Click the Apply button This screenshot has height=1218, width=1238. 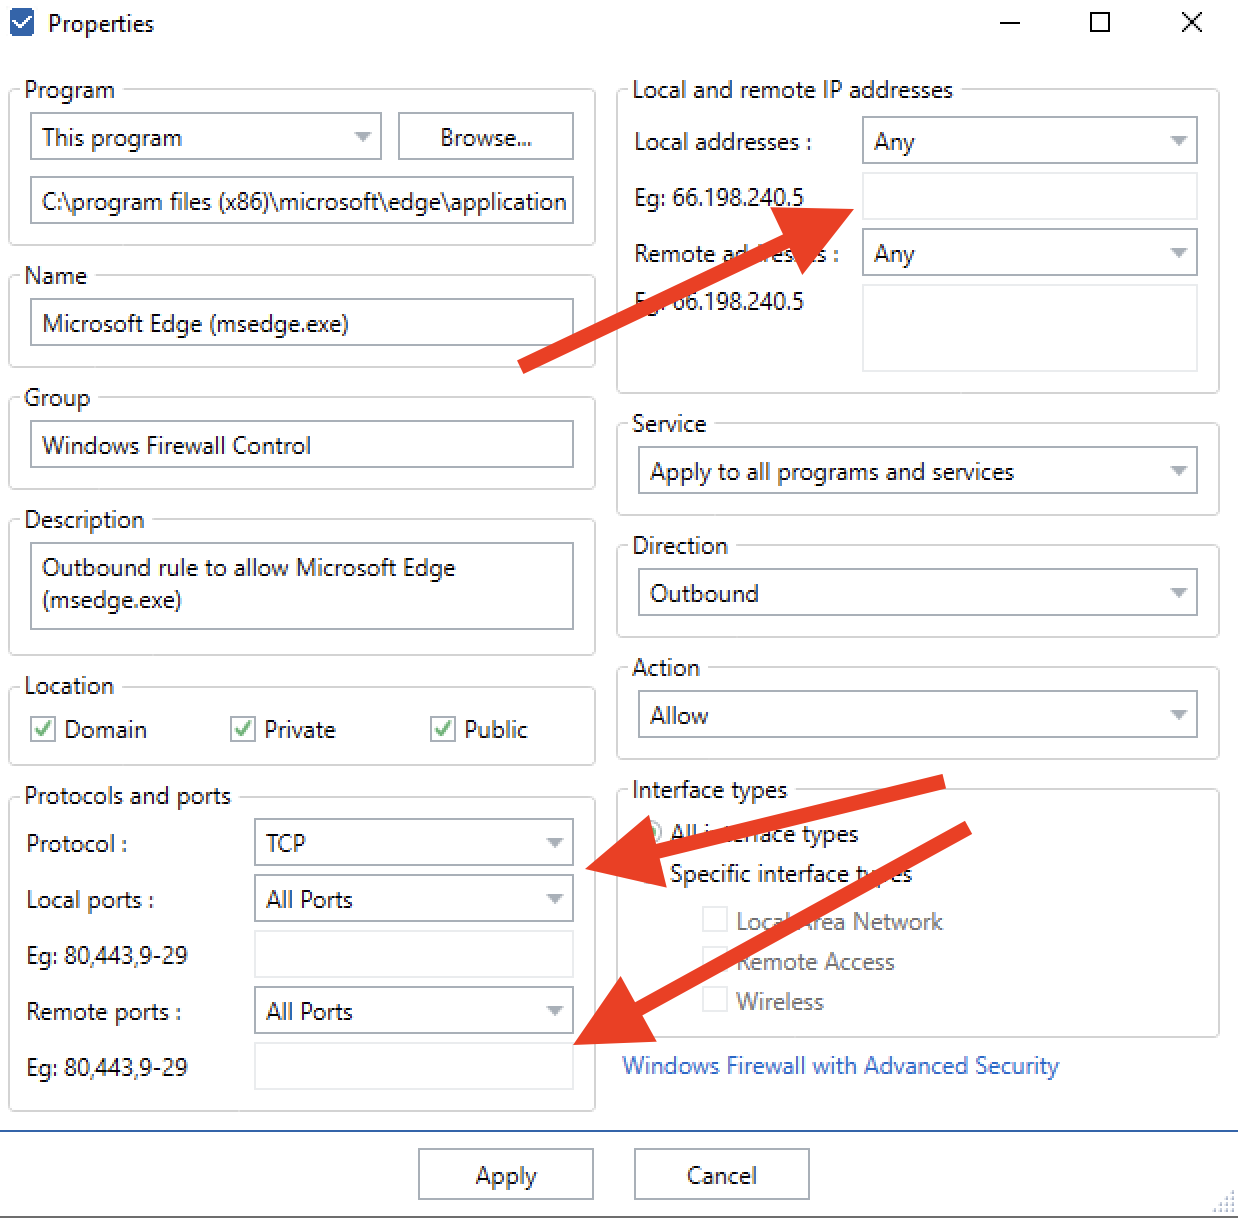506,1174
